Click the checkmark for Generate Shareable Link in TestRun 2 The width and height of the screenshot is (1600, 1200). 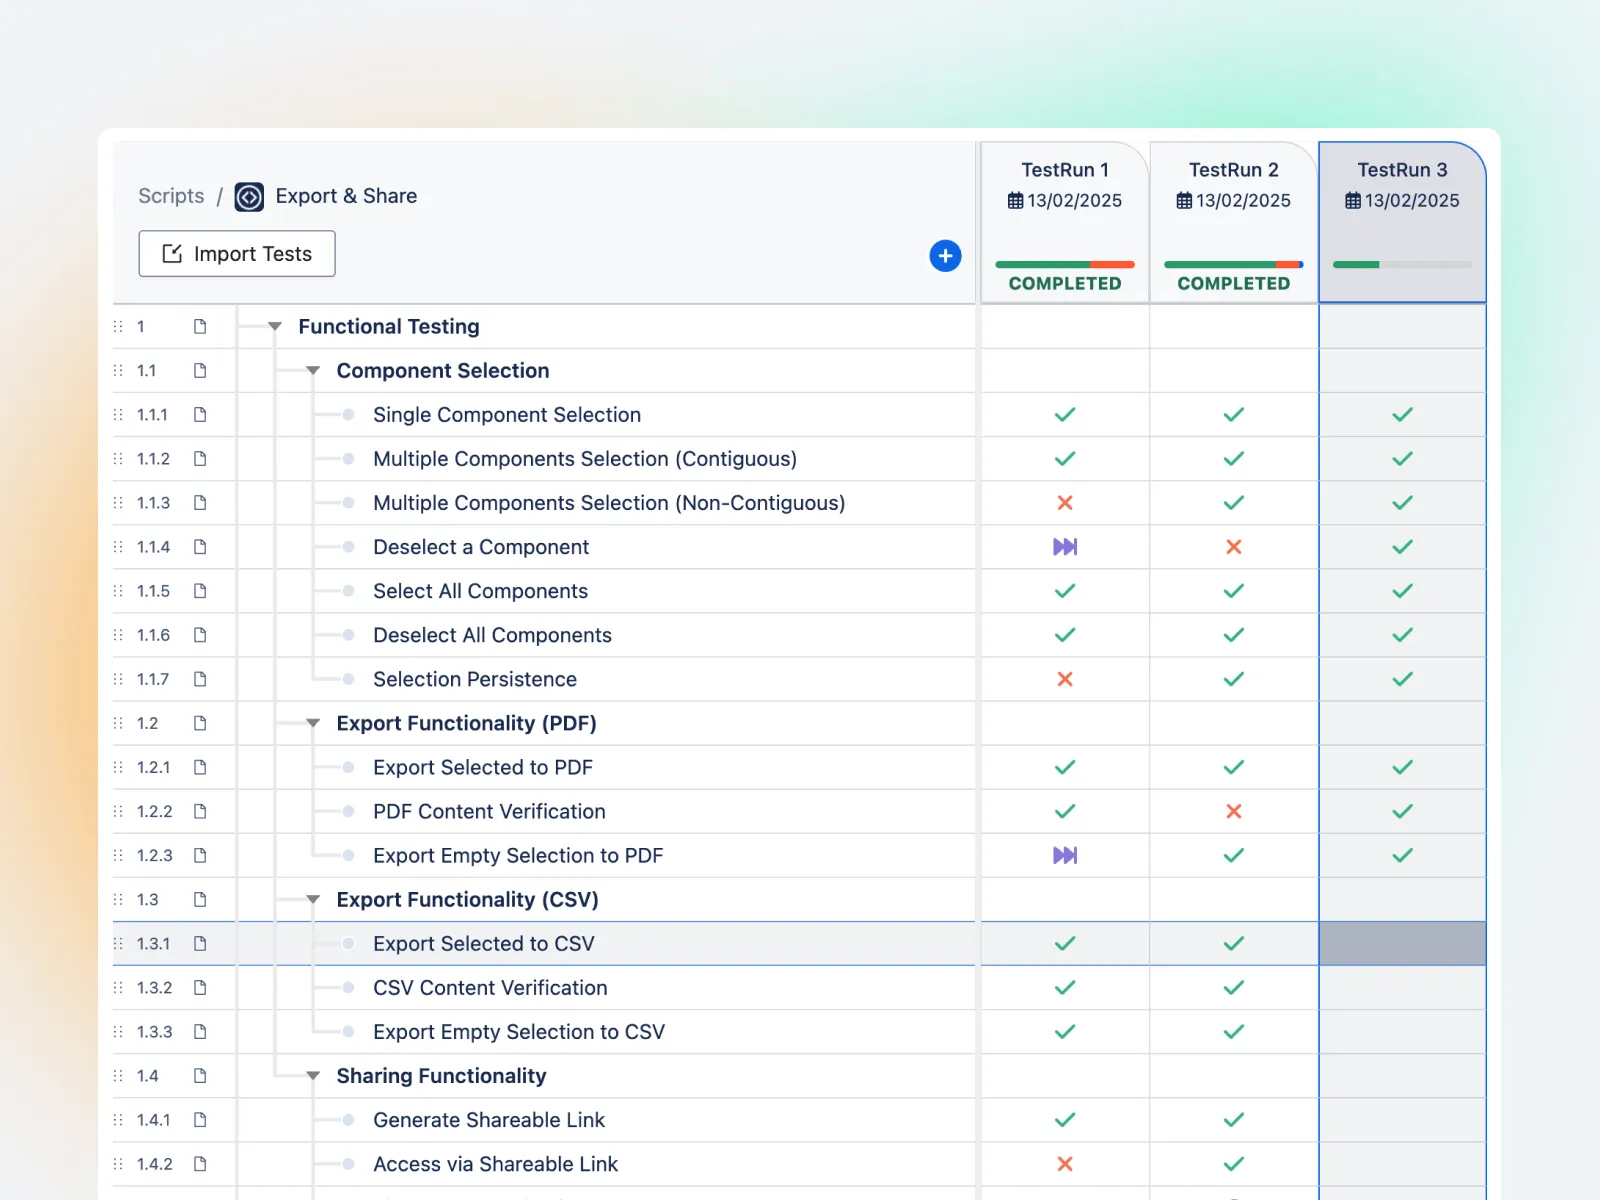point(1233,1120)
